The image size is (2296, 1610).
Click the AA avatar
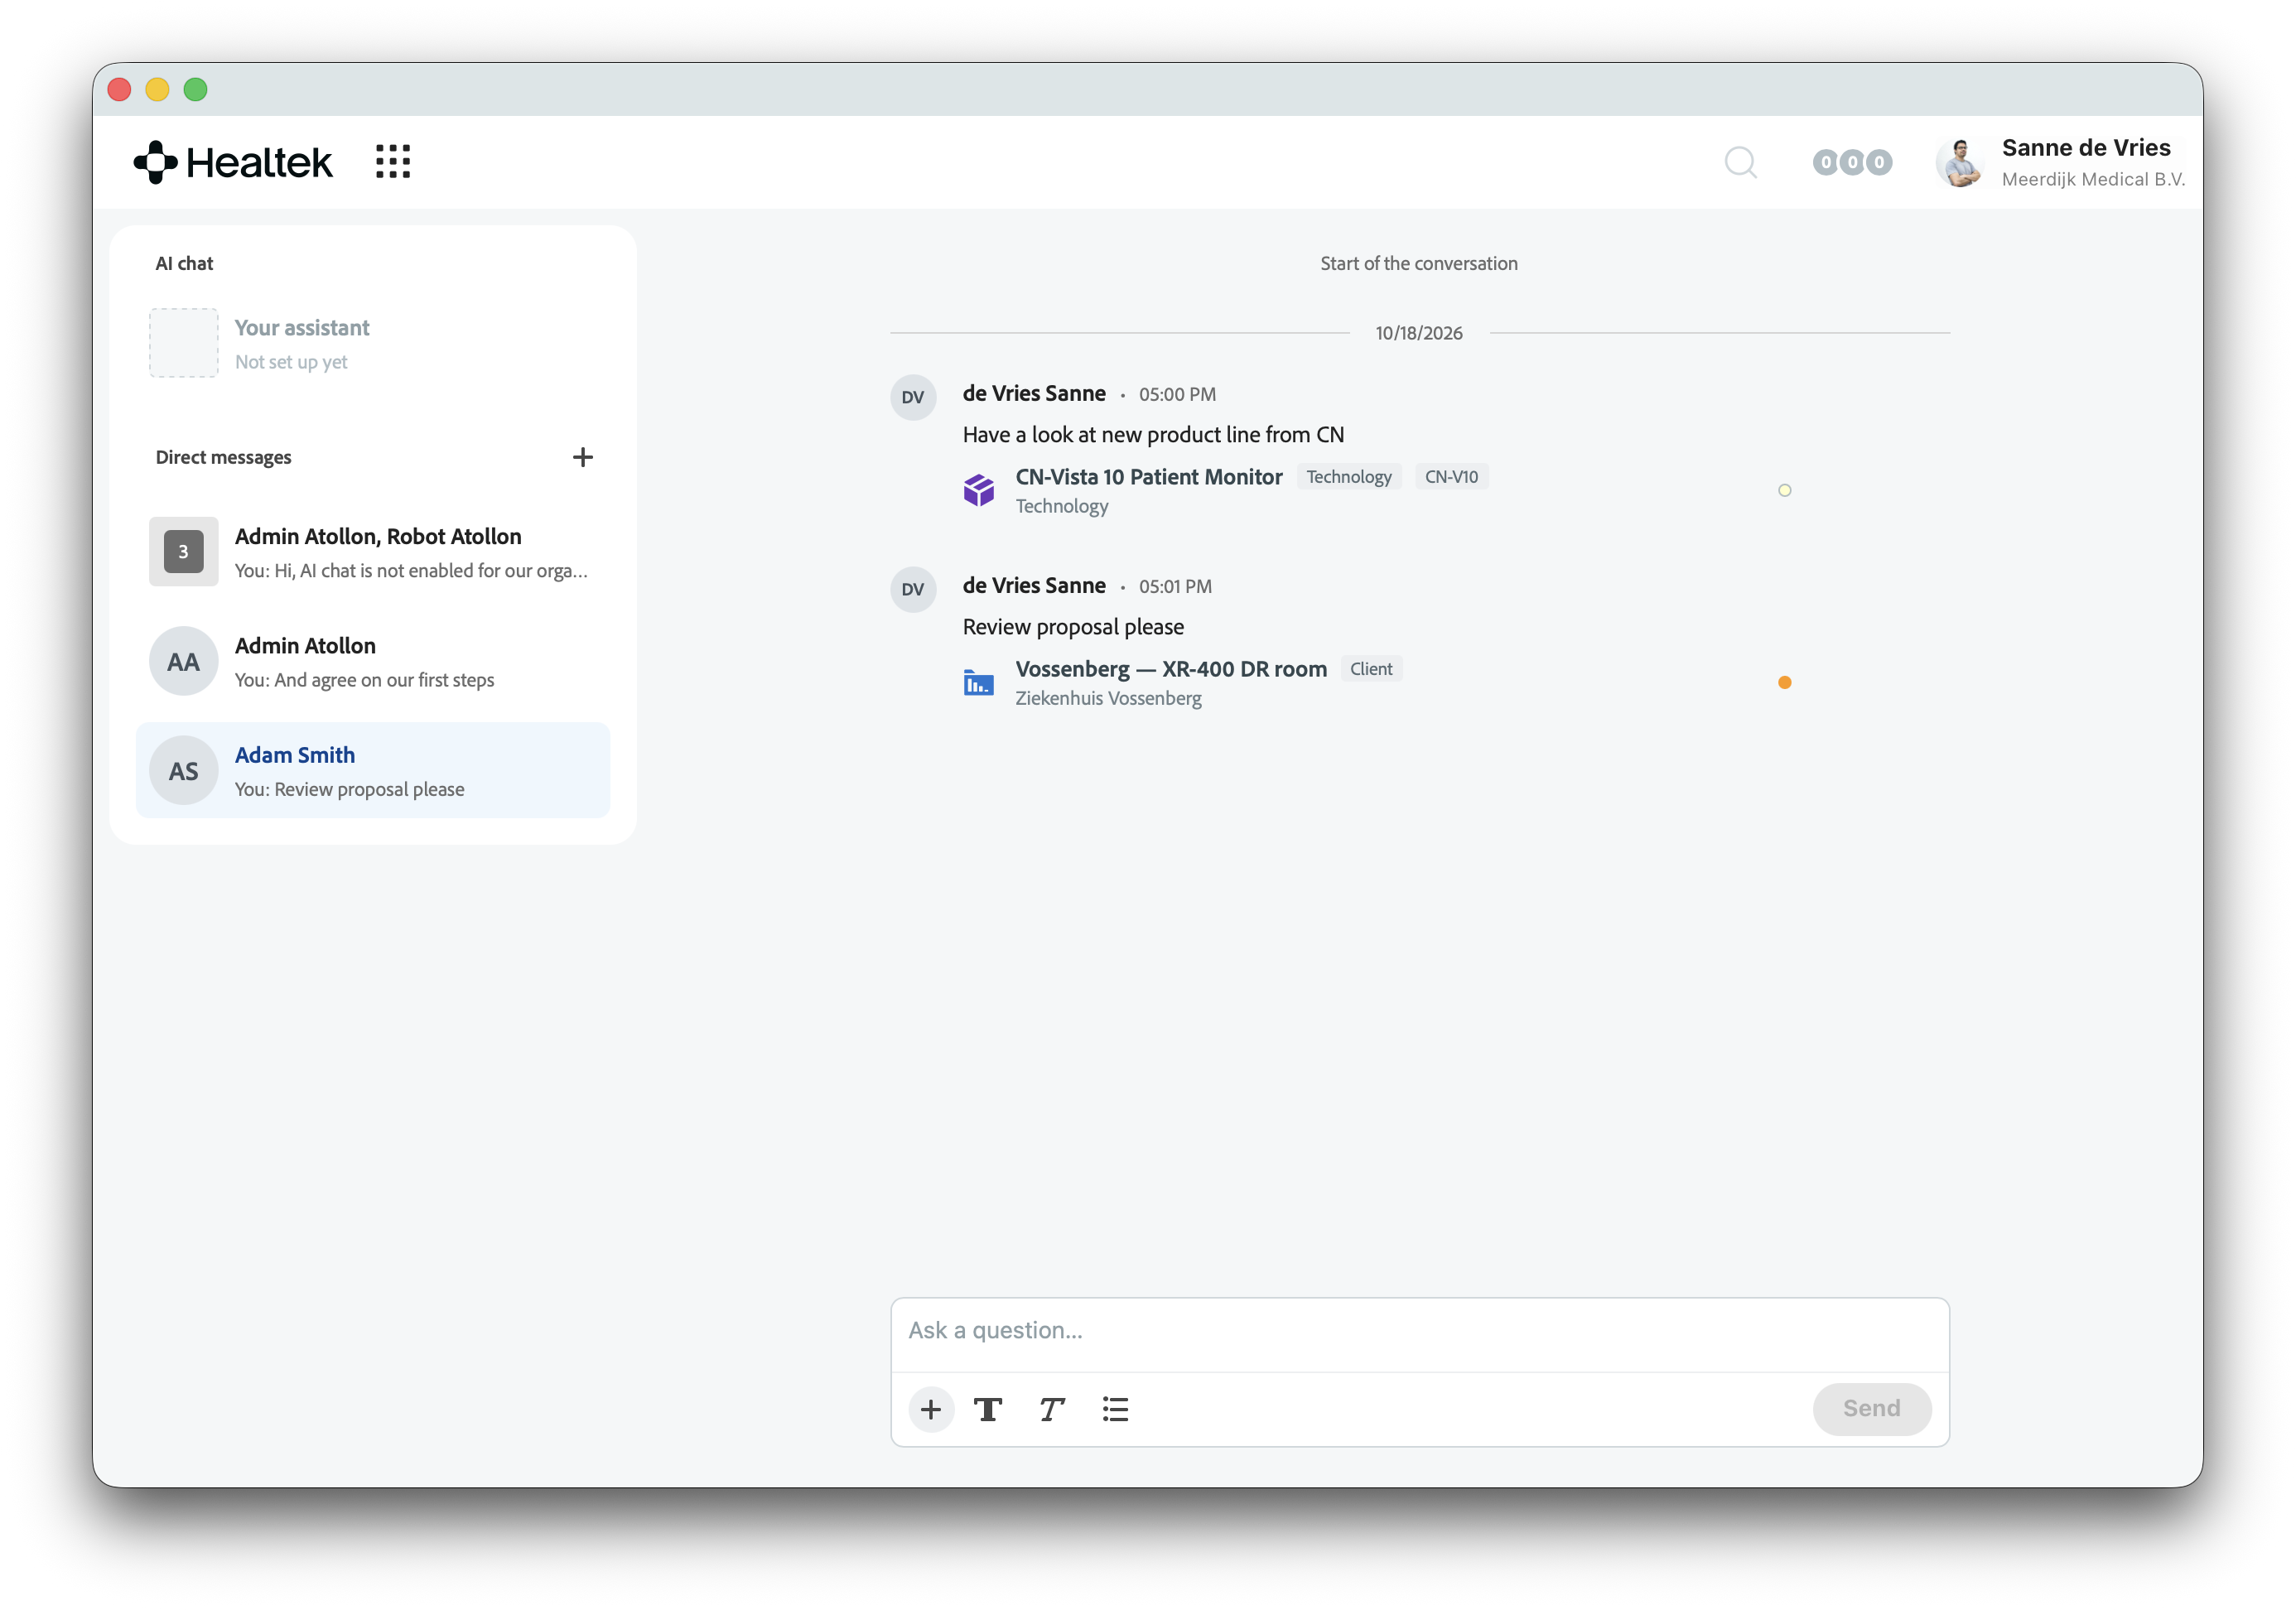coord(184,661)
